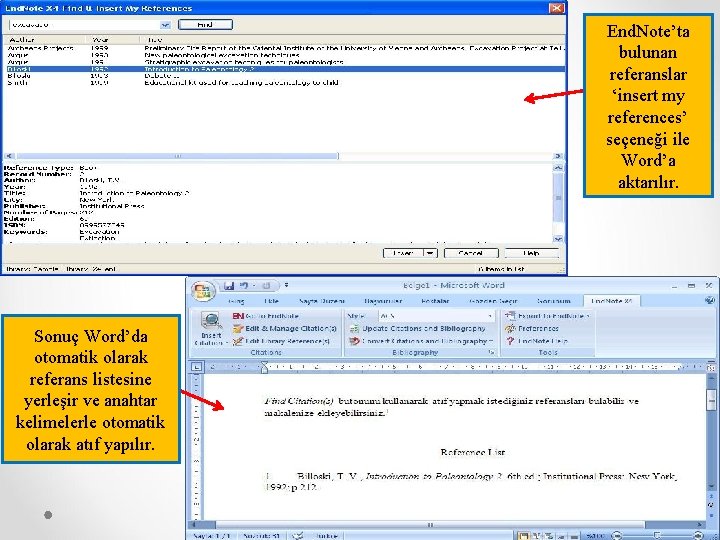Select the Archaeos Projects 1959 reference row
The height and width of the screenshot is (540, 720).
click(284, 48)
